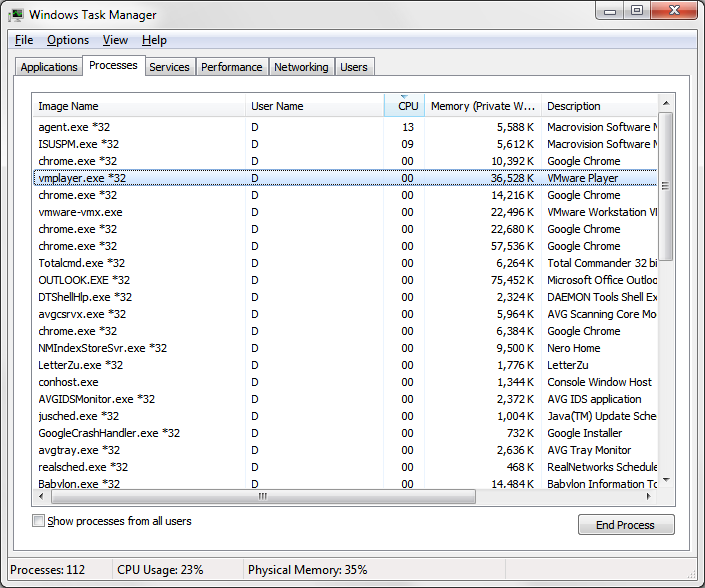Go to the Networking tab
This screenshot has height=588, width=705.
pos(301,67)
